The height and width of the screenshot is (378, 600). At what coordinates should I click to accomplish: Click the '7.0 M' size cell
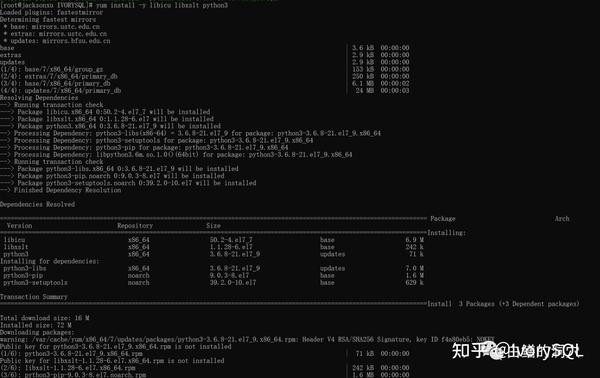(414, 269)
